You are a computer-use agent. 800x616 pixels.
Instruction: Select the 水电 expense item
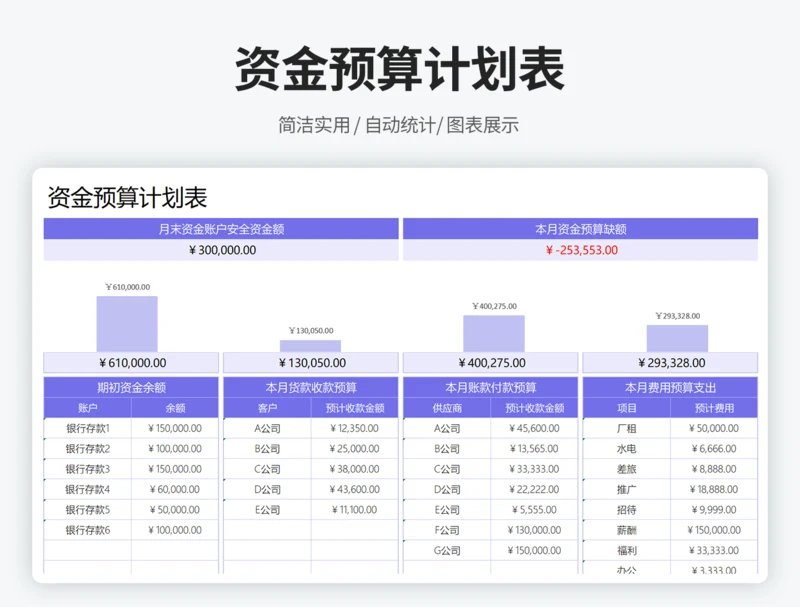(627, 449)
